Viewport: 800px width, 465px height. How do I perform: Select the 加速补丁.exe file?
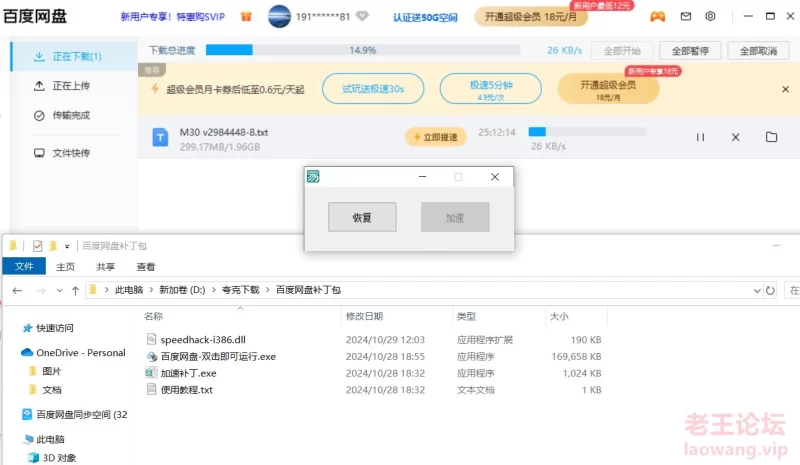(x=188, y=373)
